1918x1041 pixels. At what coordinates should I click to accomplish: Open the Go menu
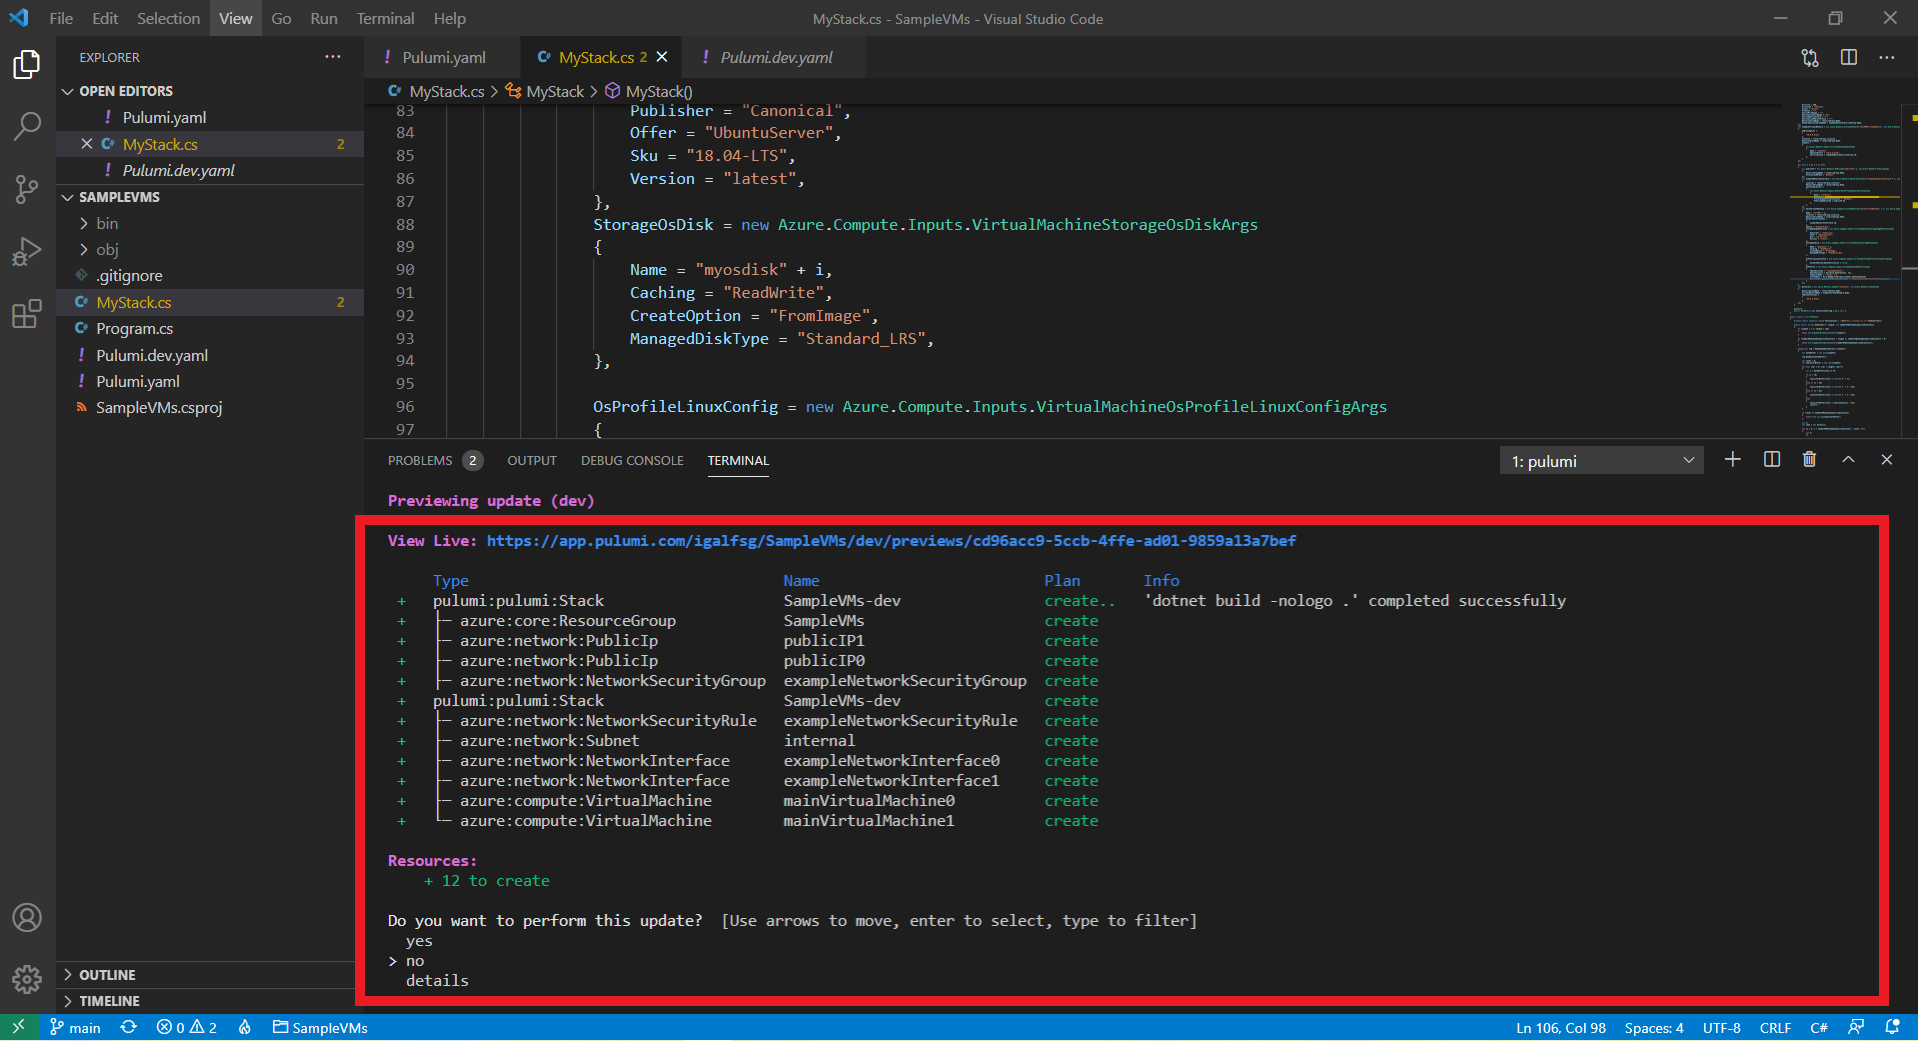281,18
